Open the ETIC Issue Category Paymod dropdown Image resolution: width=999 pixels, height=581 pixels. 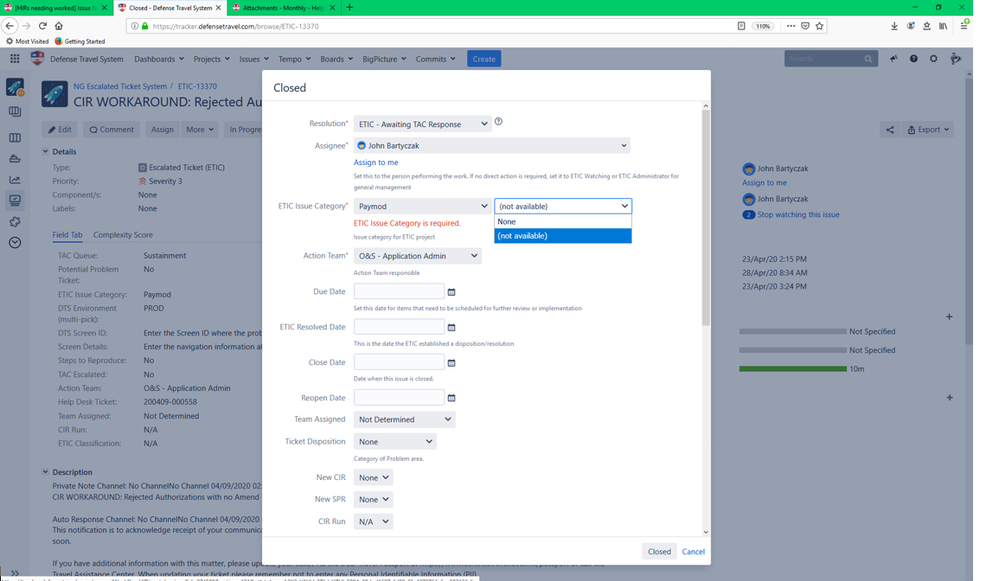[x=422, y=206]
